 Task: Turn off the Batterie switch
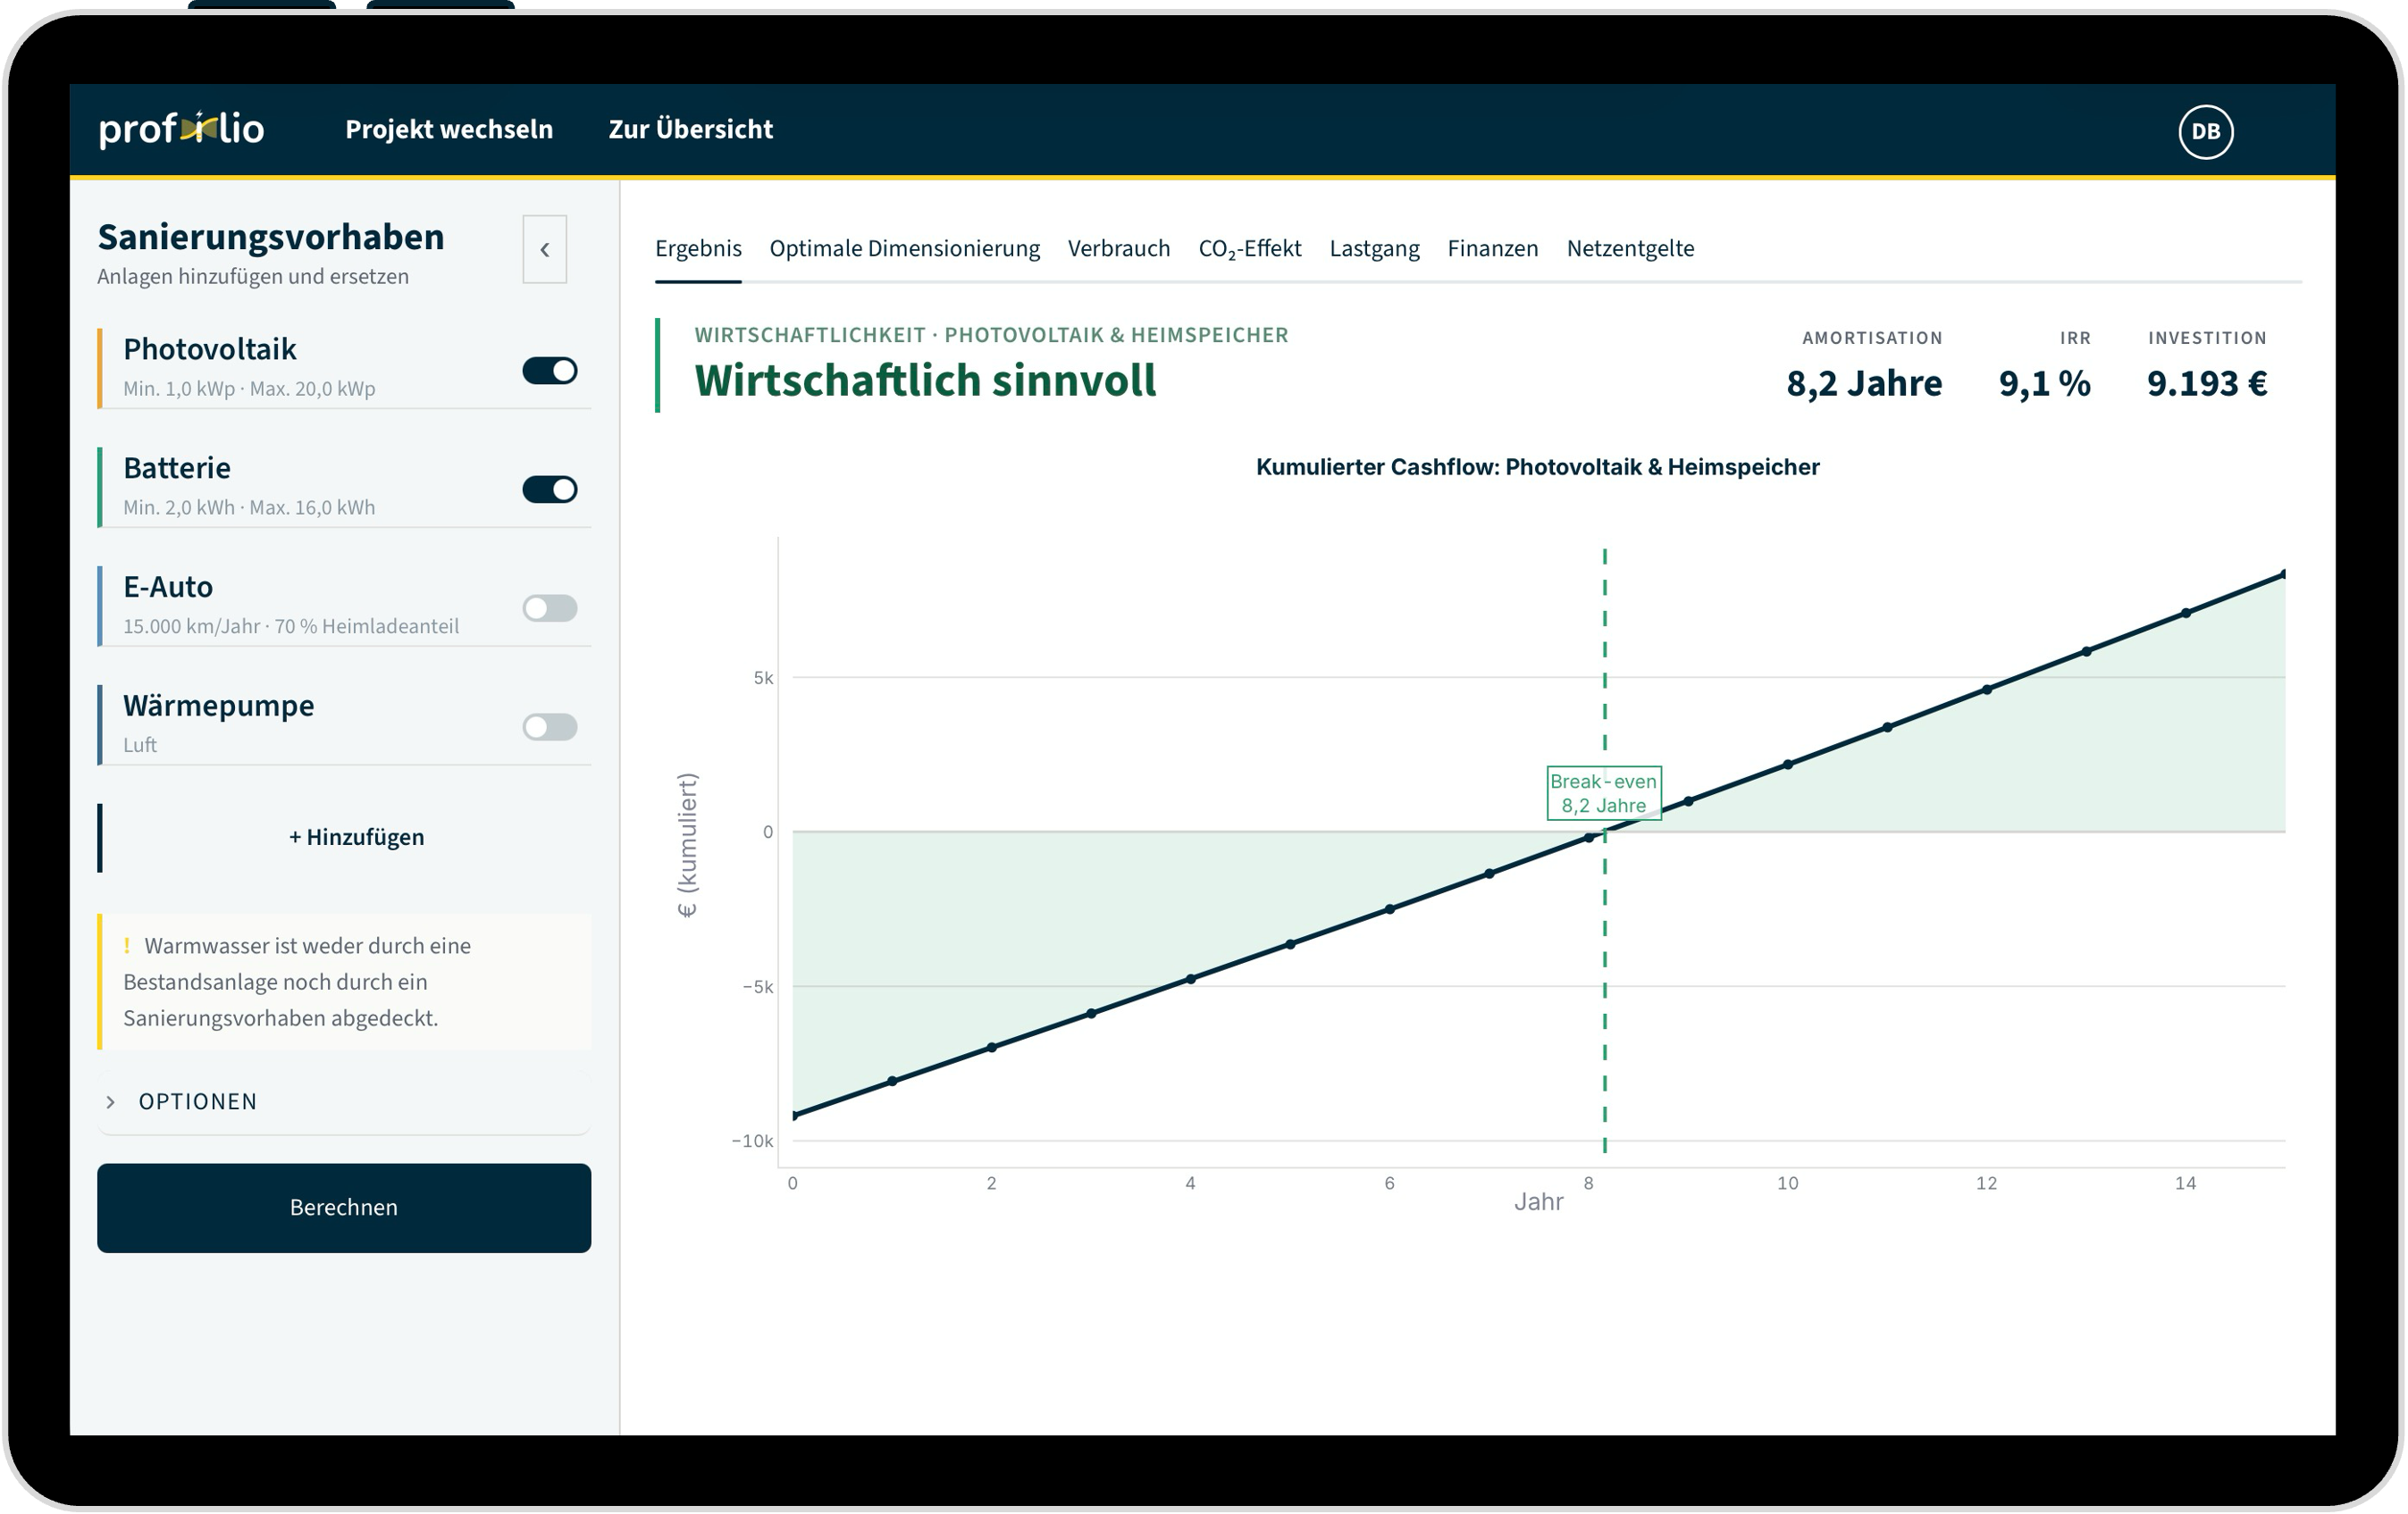point(550,489)
